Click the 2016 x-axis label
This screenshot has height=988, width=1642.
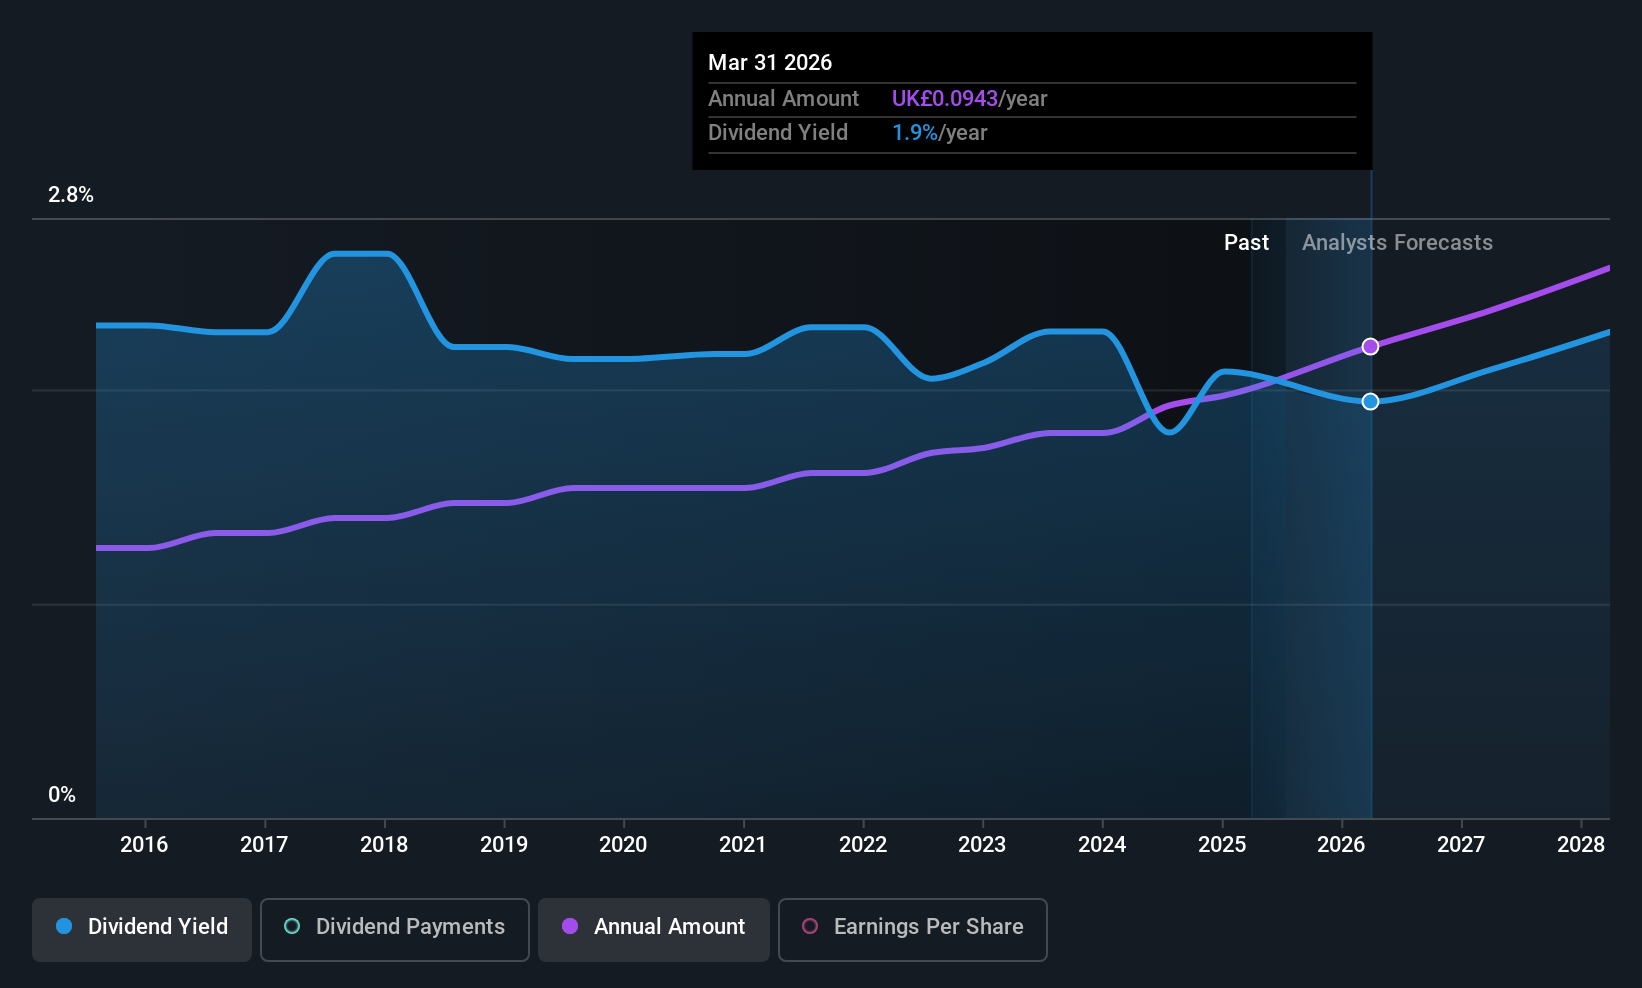pyautogui.click(x=144, y=844)
